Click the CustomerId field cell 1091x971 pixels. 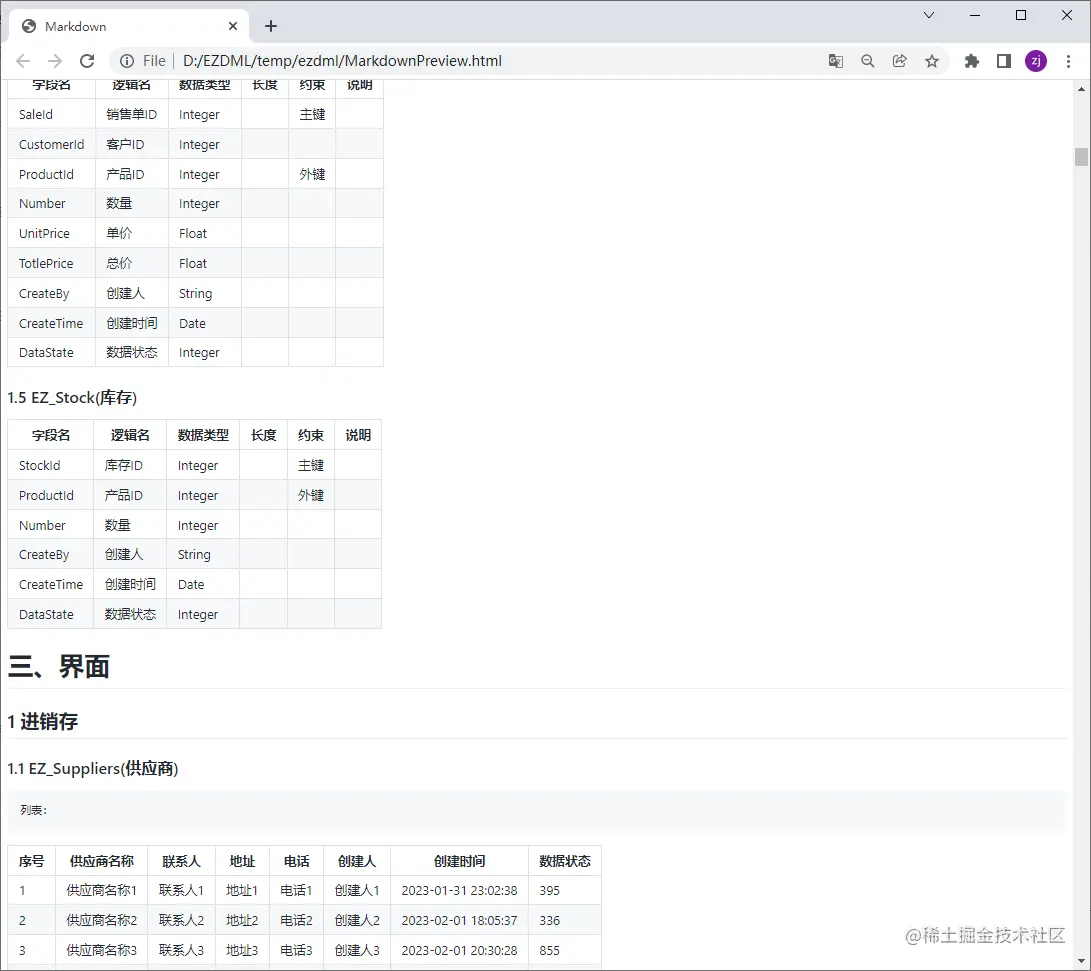51,145
